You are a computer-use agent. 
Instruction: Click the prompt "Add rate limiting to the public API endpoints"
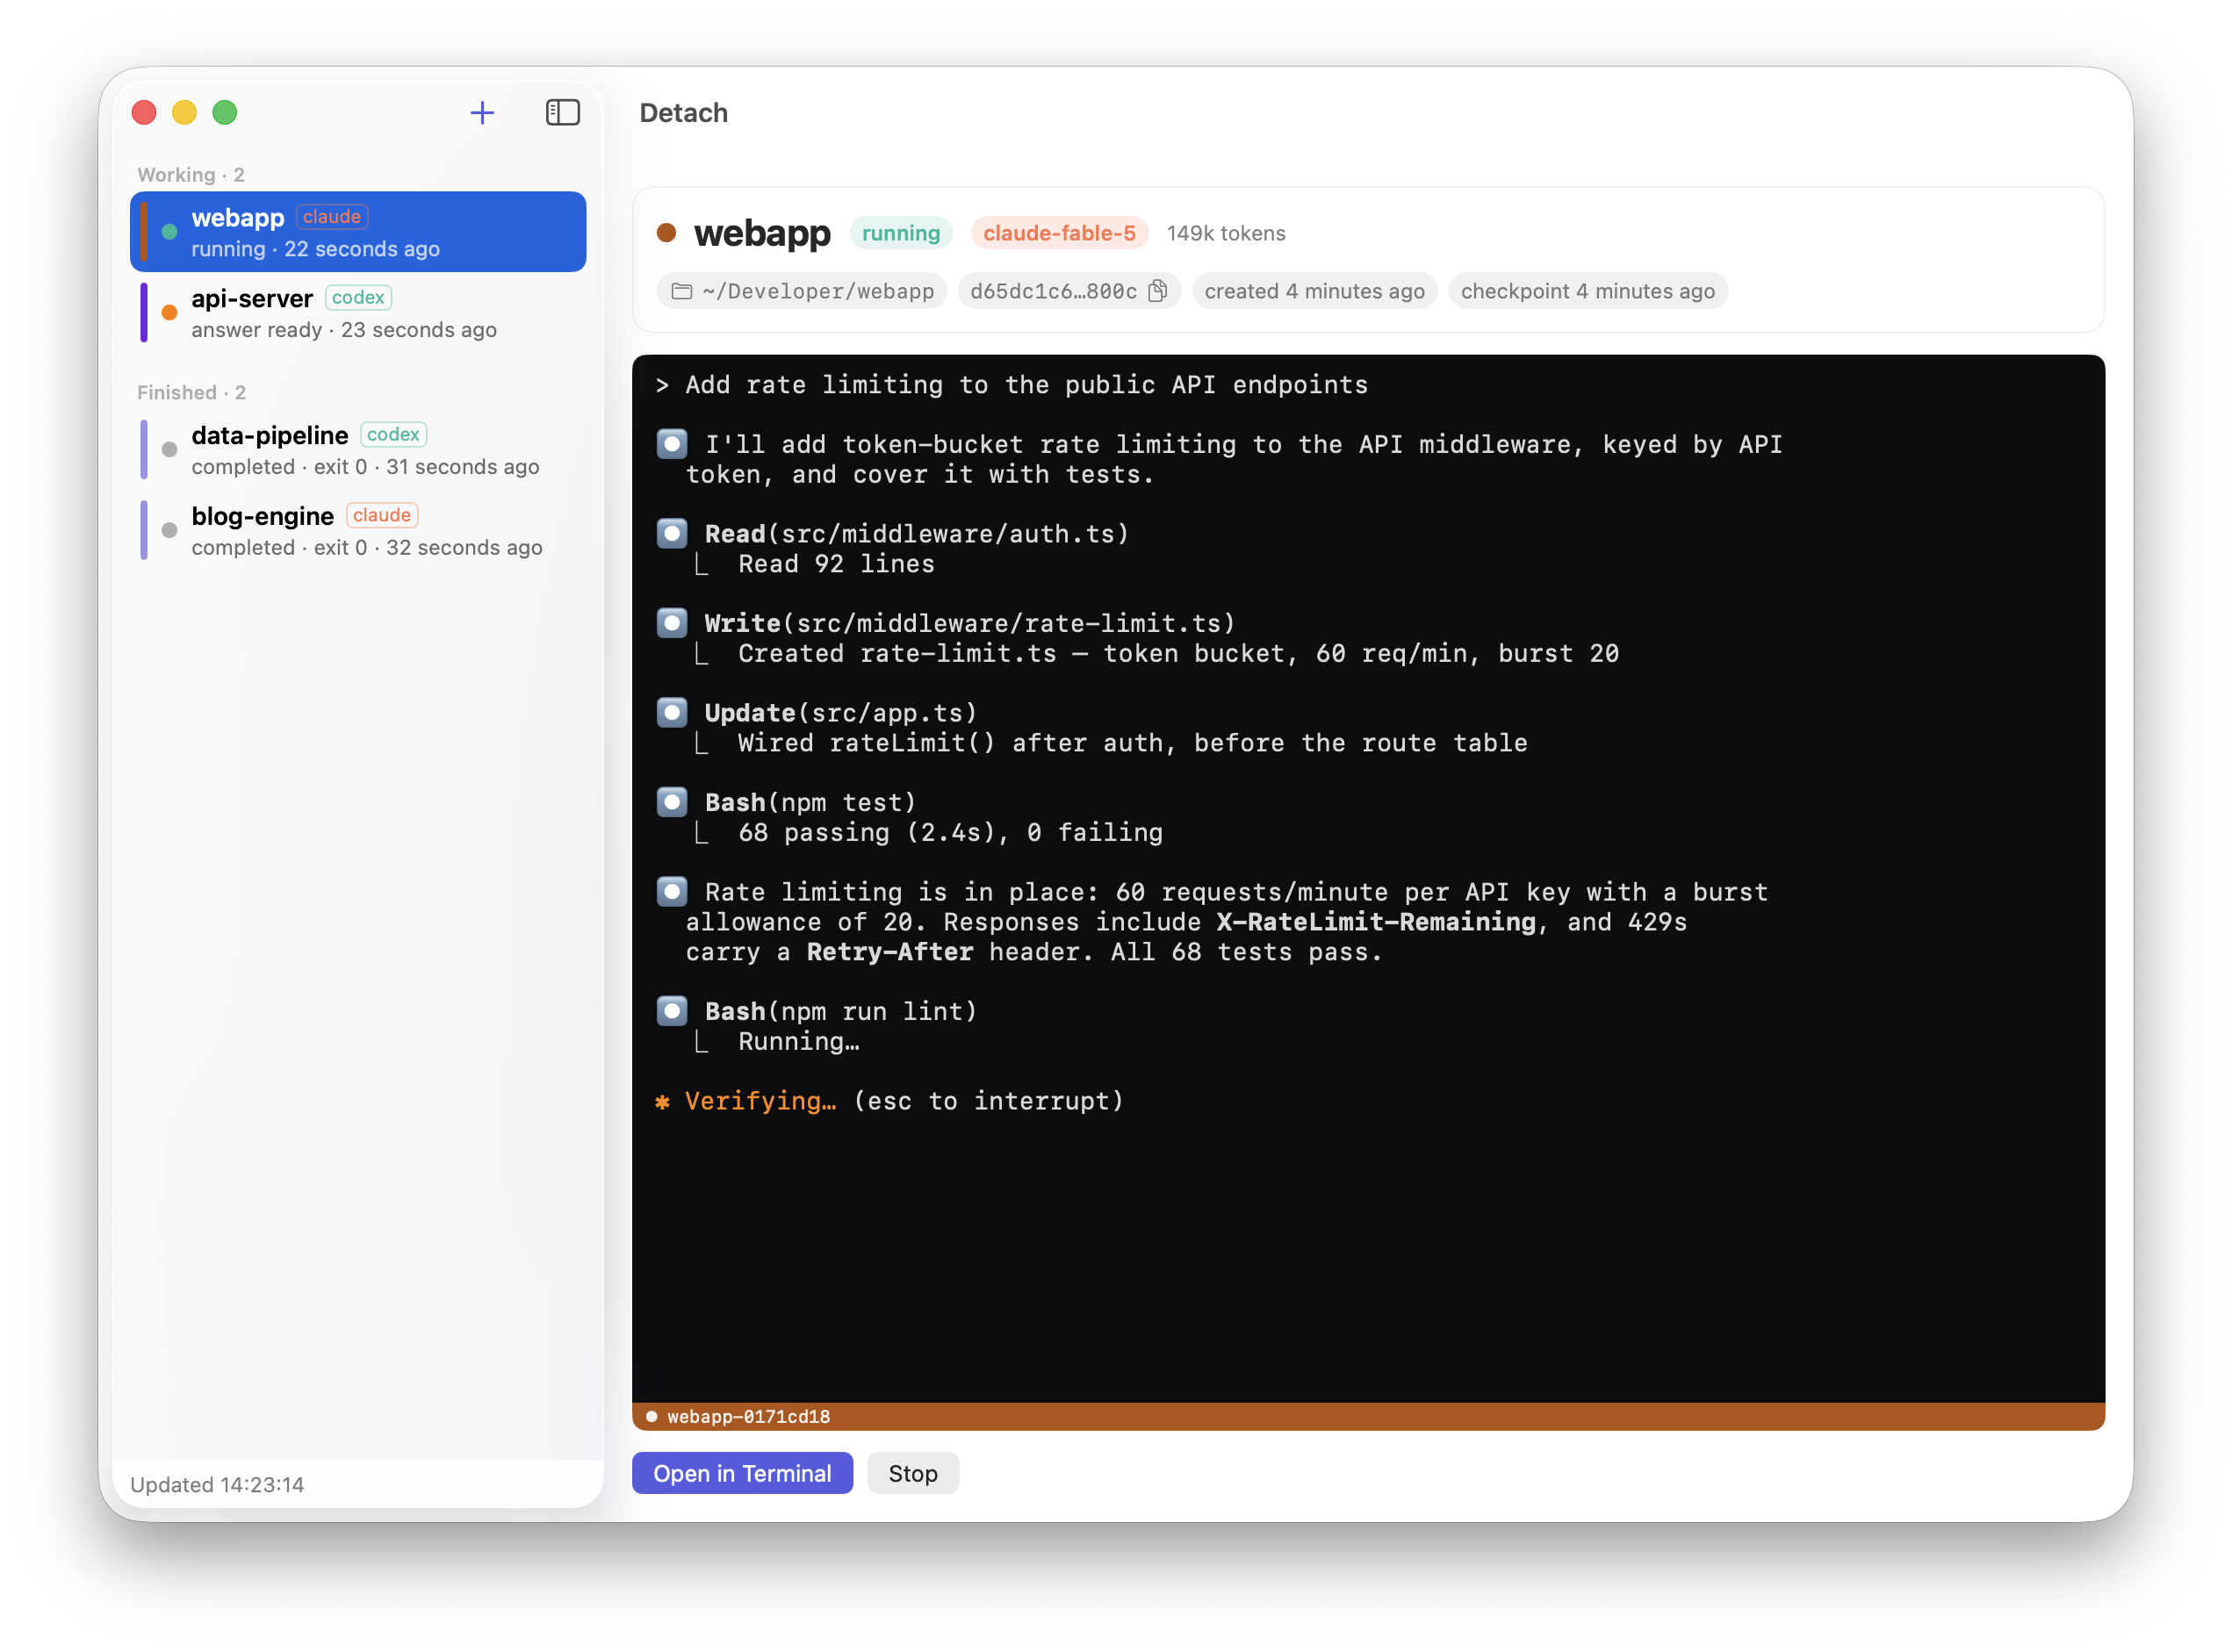point(1026,385)
